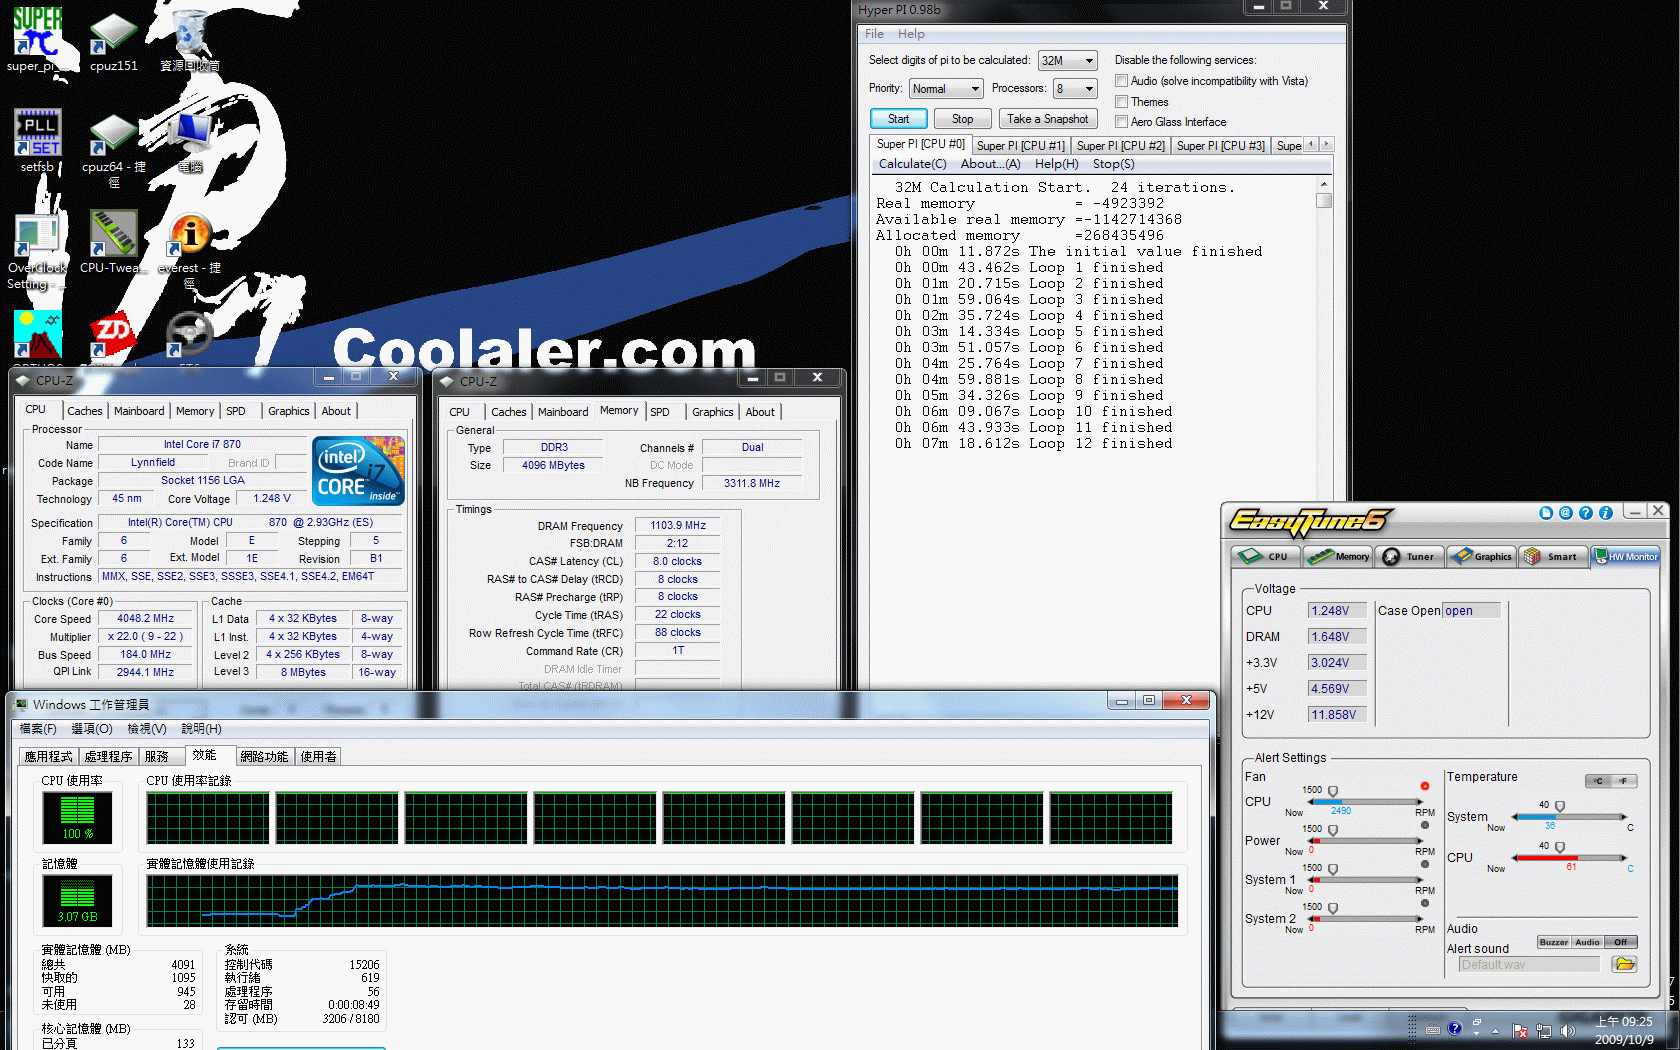Screen dimensions: 1680x1050
Task: Click the Default.wav alert sound field
Action: pos(1529,965)
